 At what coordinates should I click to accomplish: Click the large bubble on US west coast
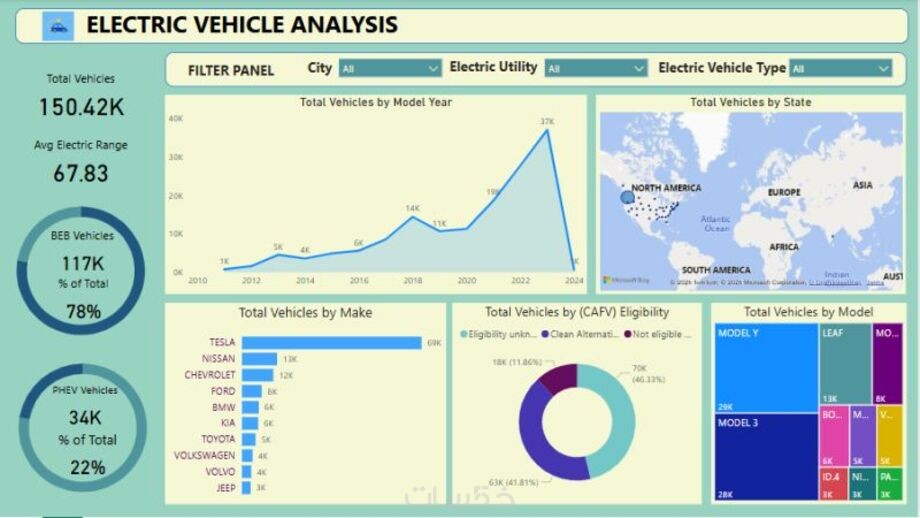627,197
